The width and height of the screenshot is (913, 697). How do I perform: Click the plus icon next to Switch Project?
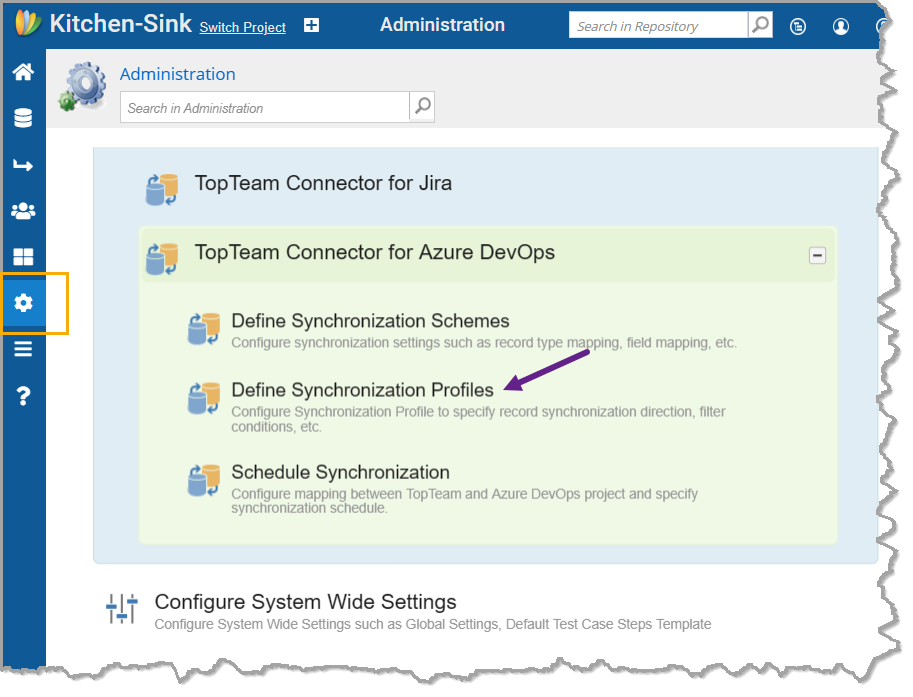pos(312,25)
